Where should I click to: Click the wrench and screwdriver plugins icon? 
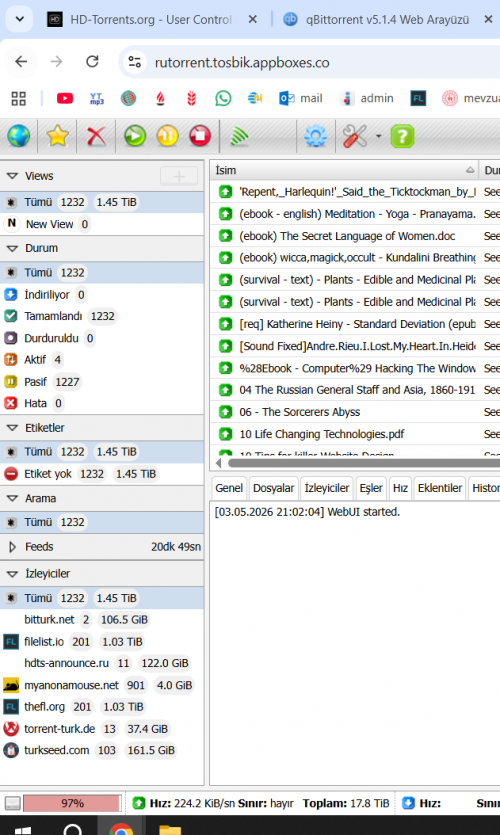[x=355, y=137]
